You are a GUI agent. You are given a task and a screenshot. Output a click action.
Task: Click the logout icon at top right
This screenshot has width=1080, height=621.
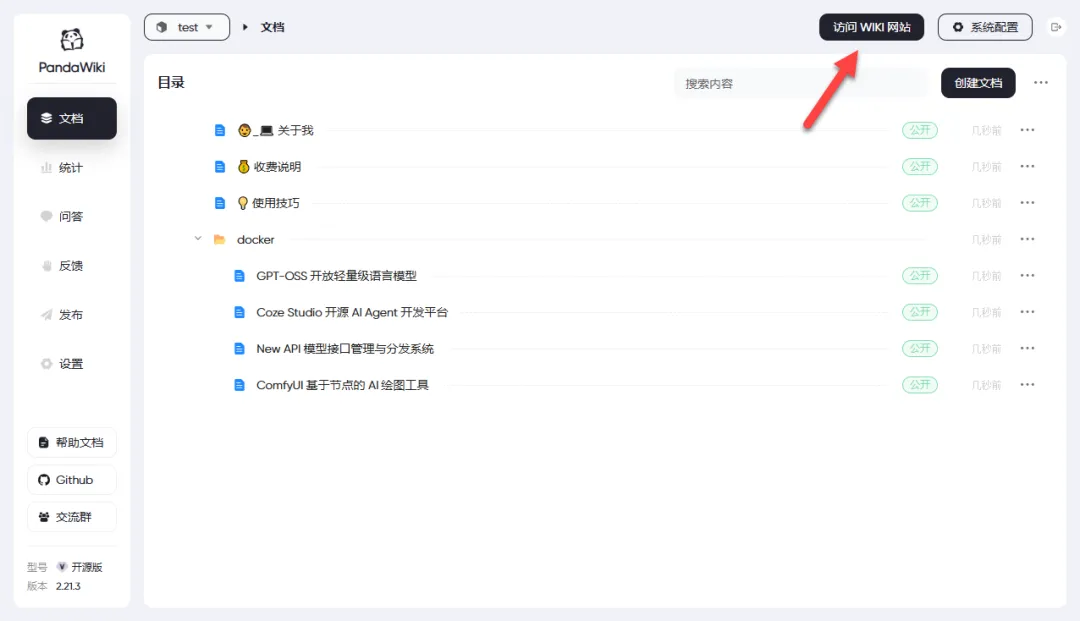pos(1056,27)
